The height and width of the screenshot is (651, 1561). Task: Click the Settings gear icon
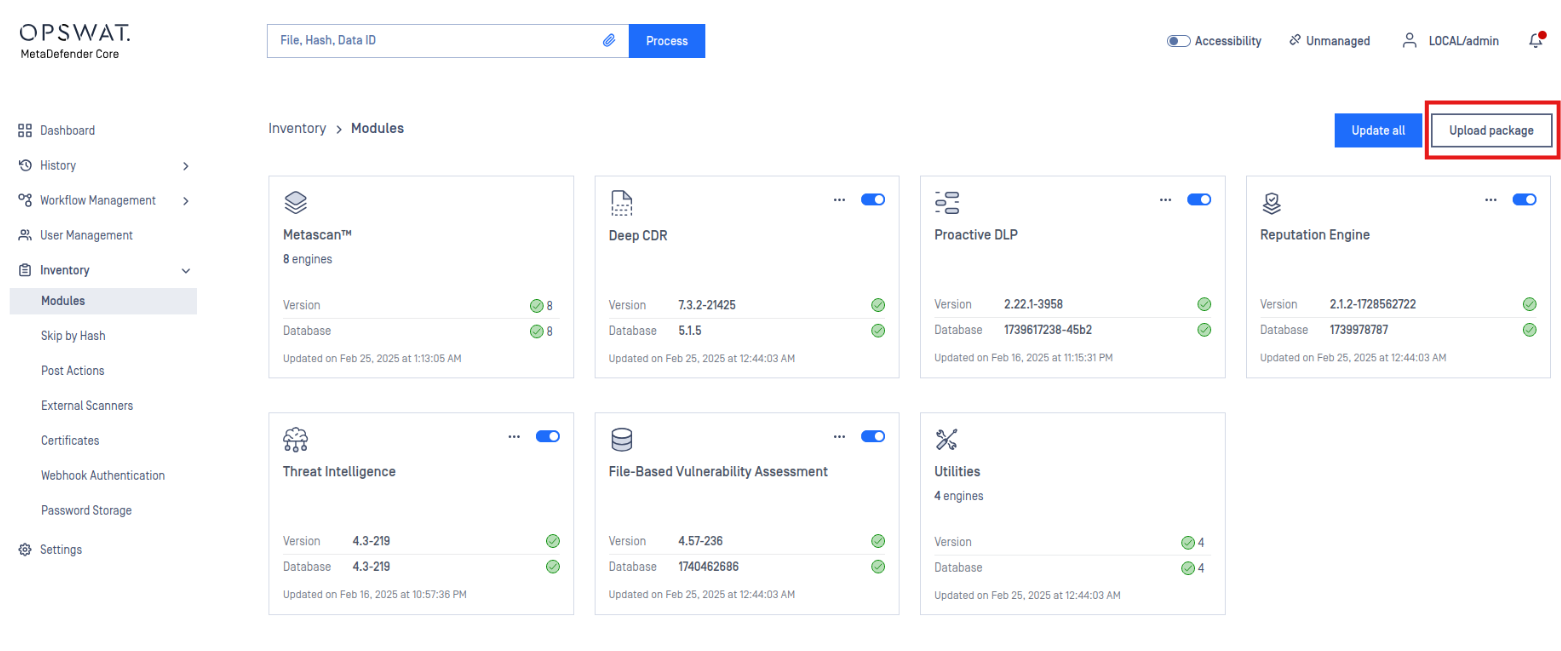coord(26,550)
